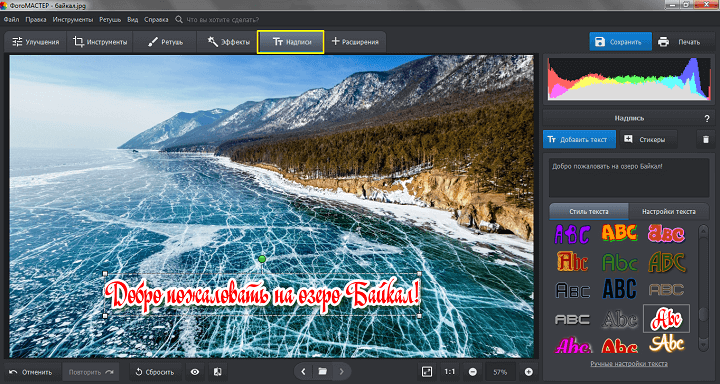Toggle the eye view-original icon

195,372
